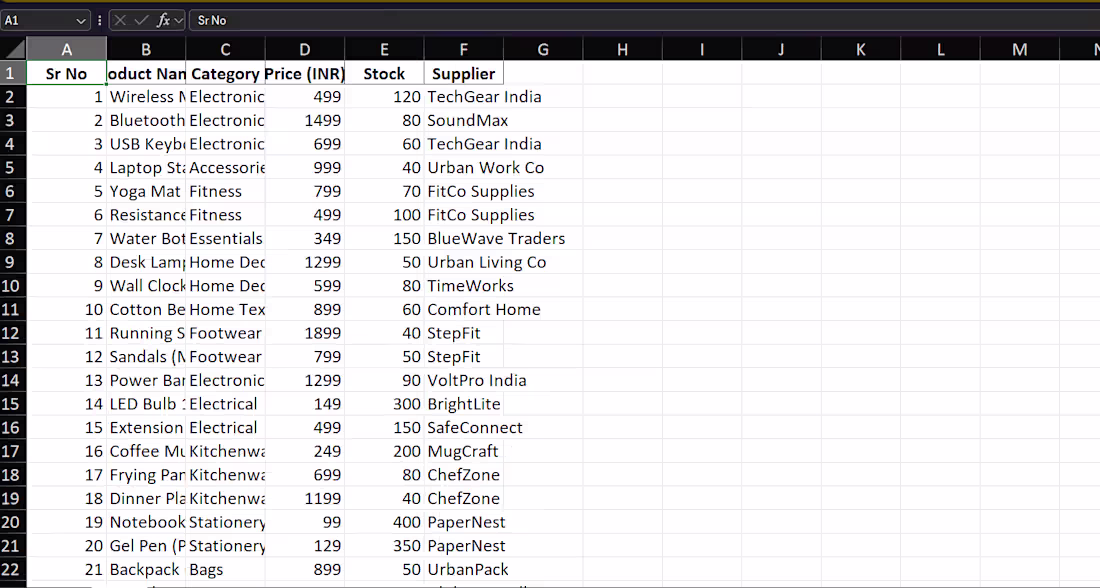Click the Enter checkmark icon in formula bar
This screenshot has width=1100, height=588.
141,20
